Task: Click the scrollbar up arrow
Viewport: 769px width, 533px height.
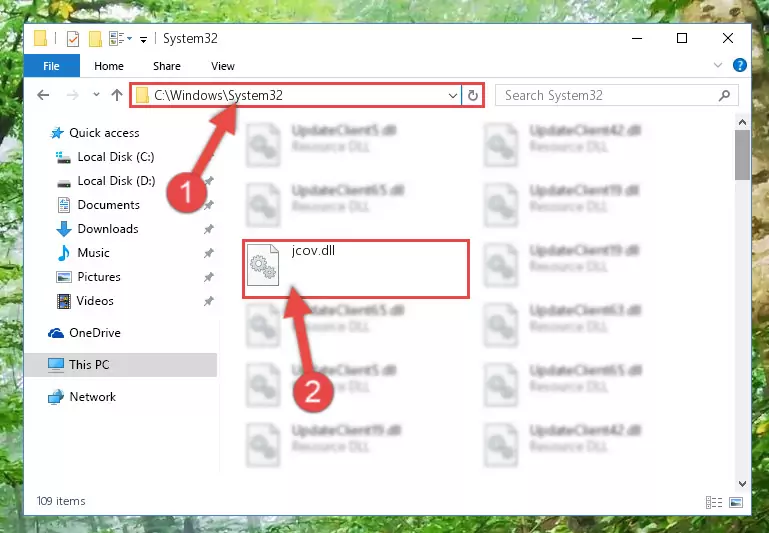Action: pyautogui.click(x=742, y=122)
